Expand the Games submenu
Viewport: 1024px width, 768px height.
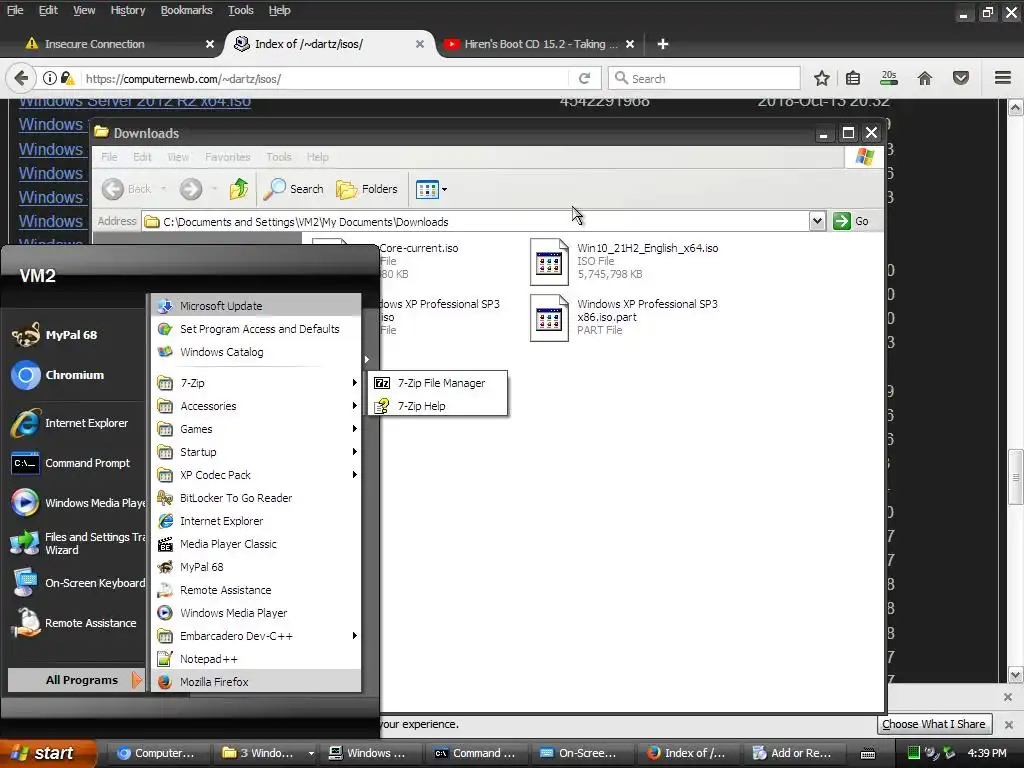tap(256, 429)
